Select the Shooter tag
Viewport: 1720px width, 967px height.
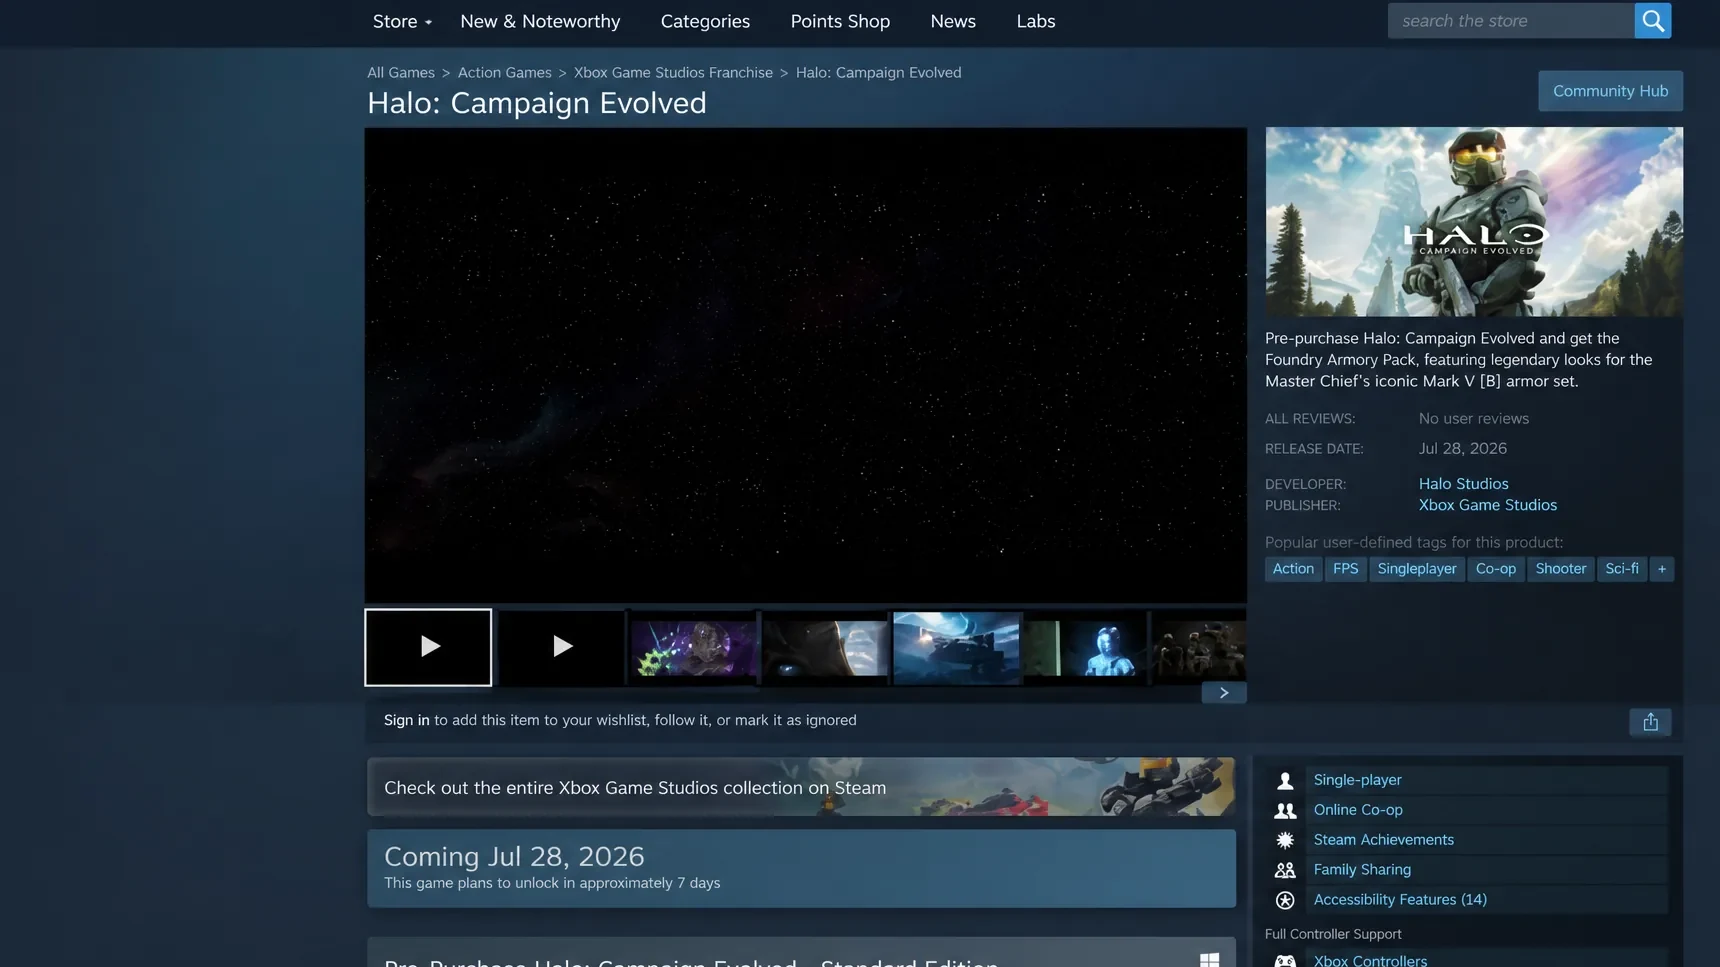tap(1560, 569)
